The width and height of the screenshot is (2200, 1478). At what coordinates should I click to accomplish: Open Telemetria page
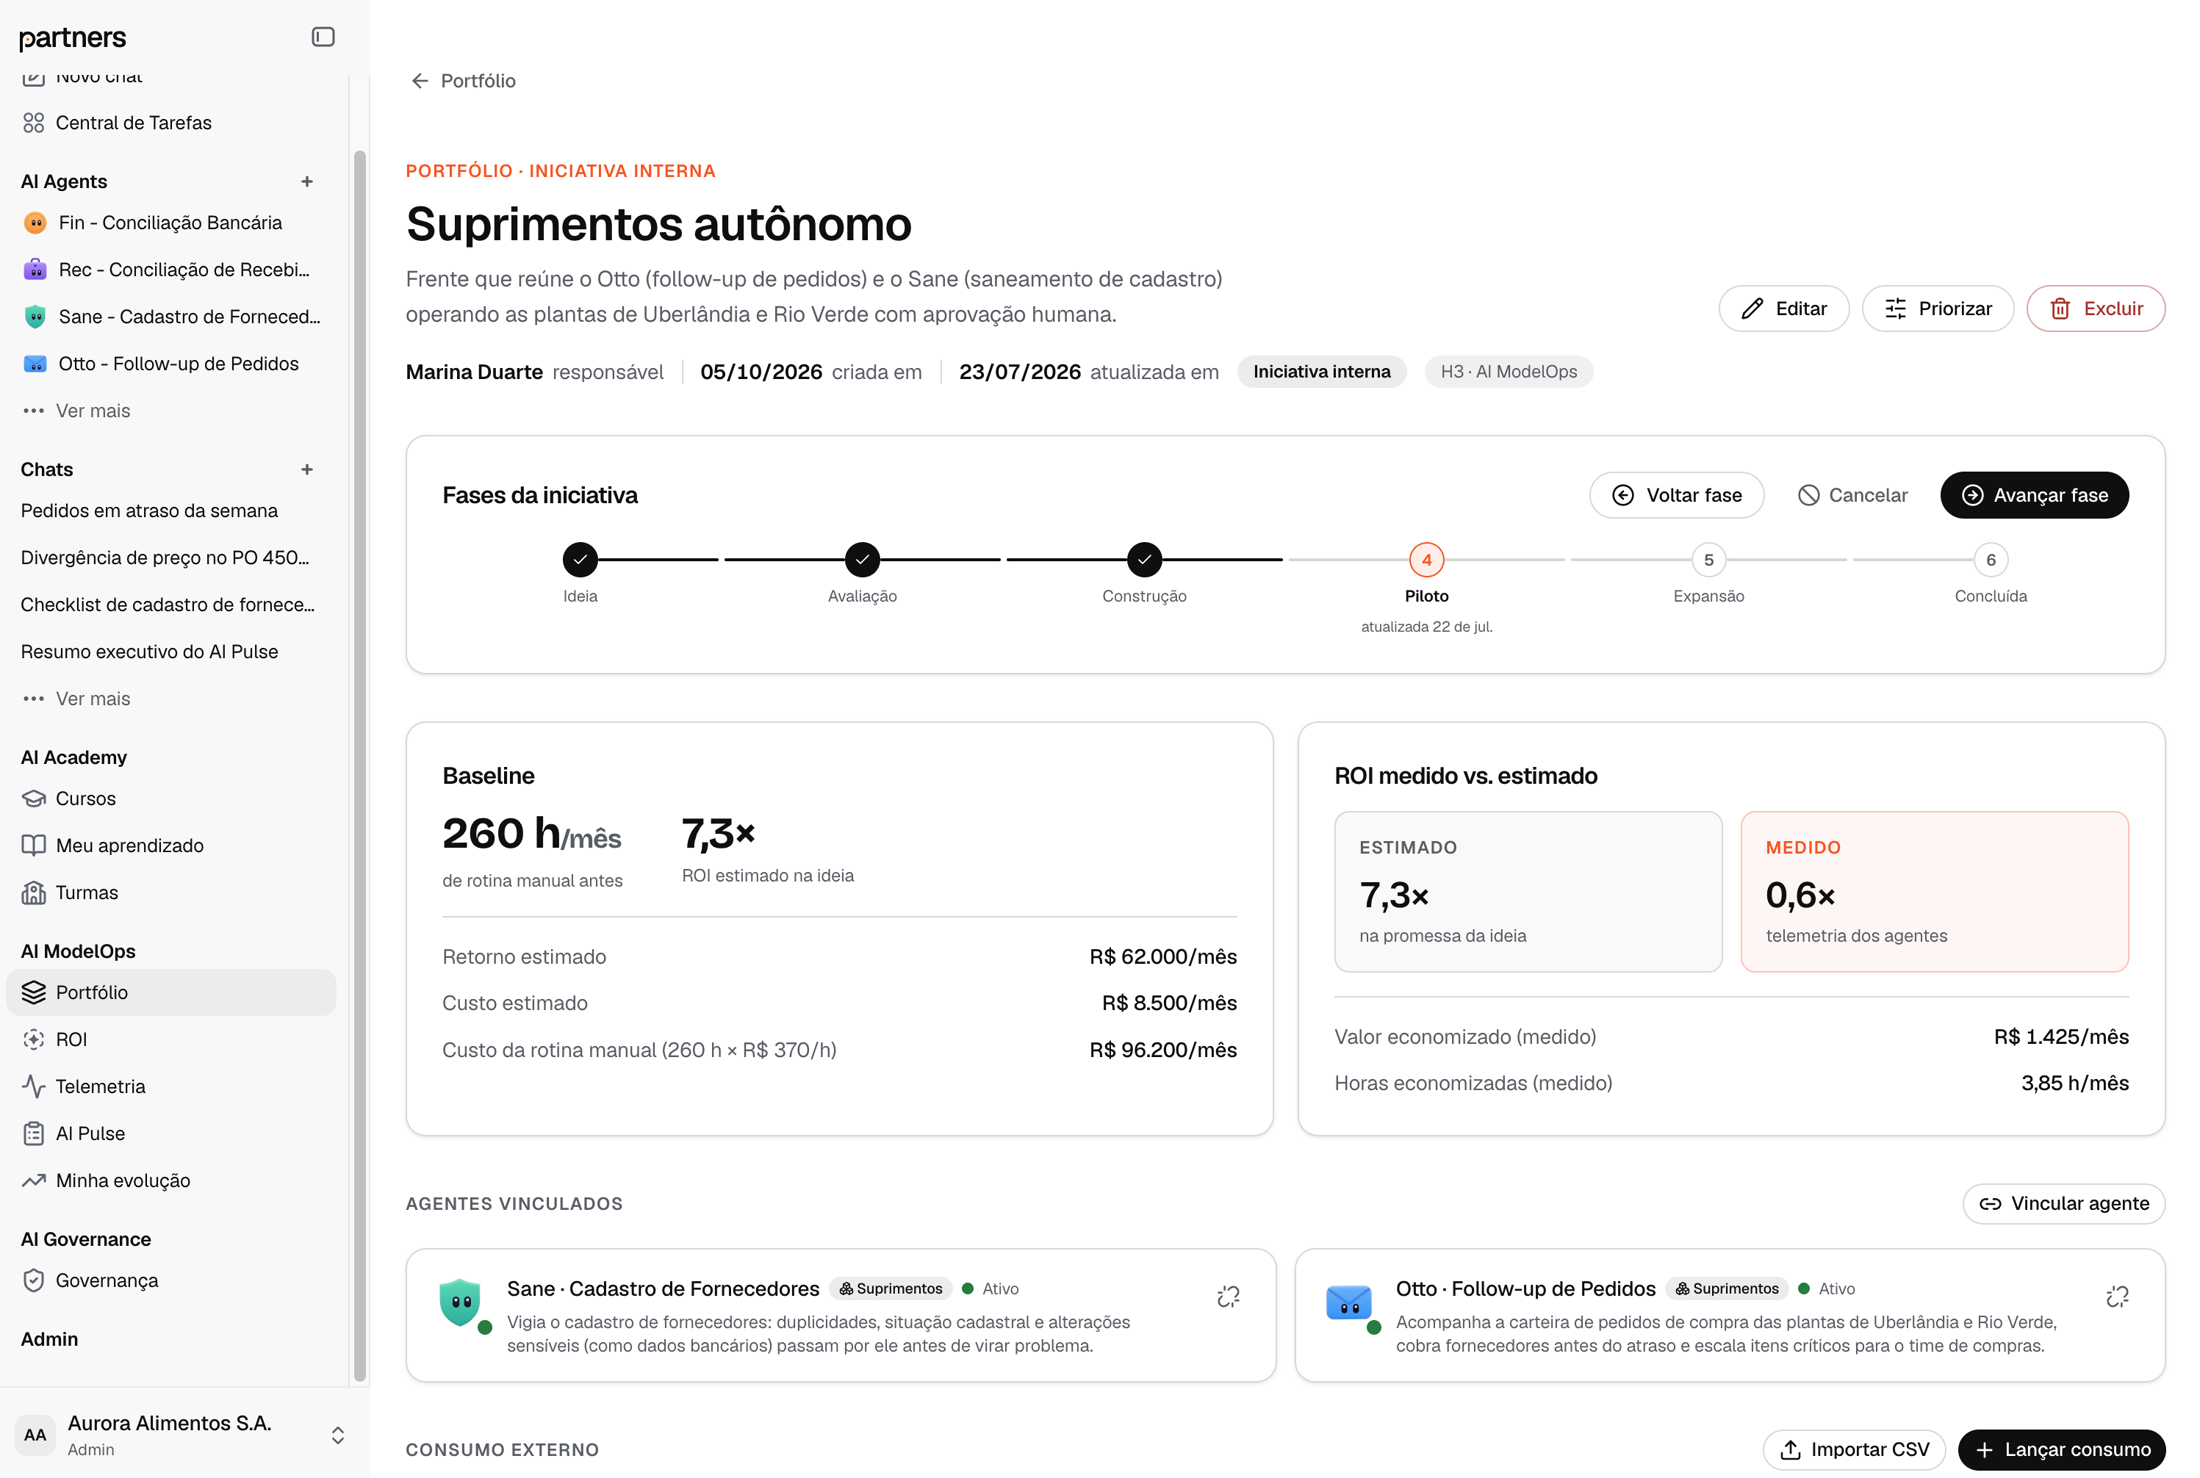pos(170,1087)
